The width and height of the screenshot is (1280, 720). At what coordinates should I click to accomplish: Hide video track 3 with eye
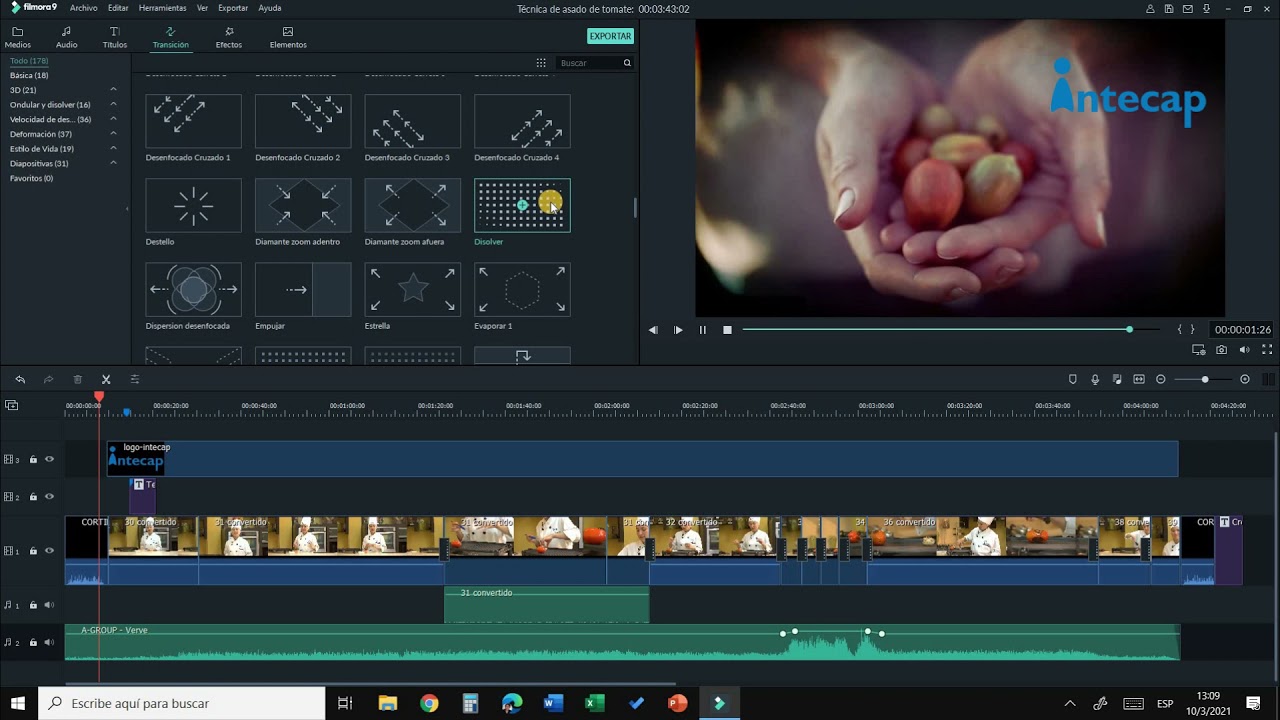(x=49, y=460)
